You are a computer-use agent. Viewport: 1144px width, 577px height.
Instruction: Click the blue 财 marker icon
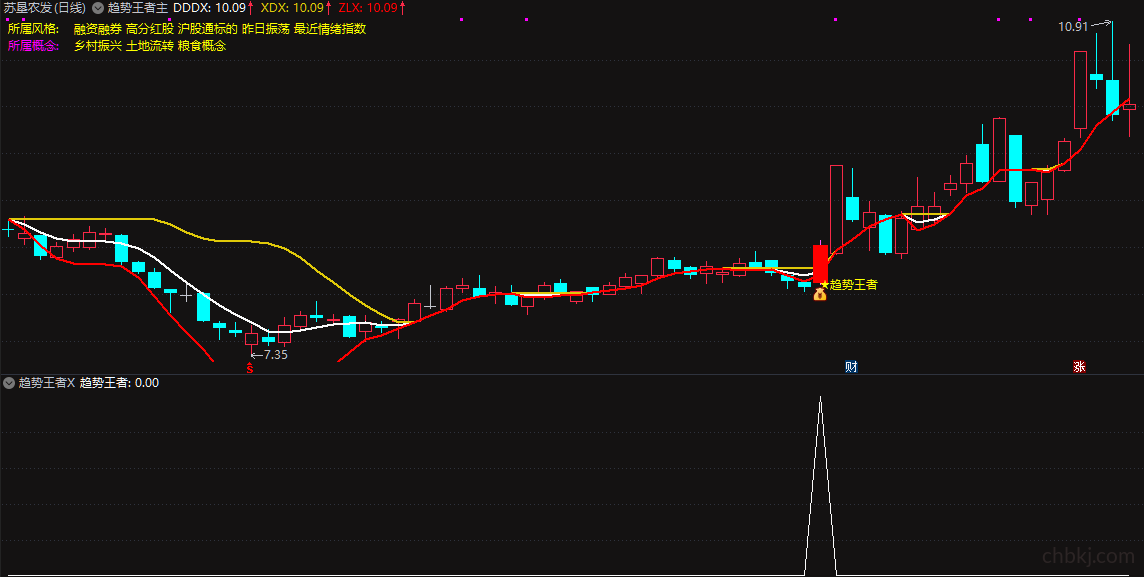851,366
